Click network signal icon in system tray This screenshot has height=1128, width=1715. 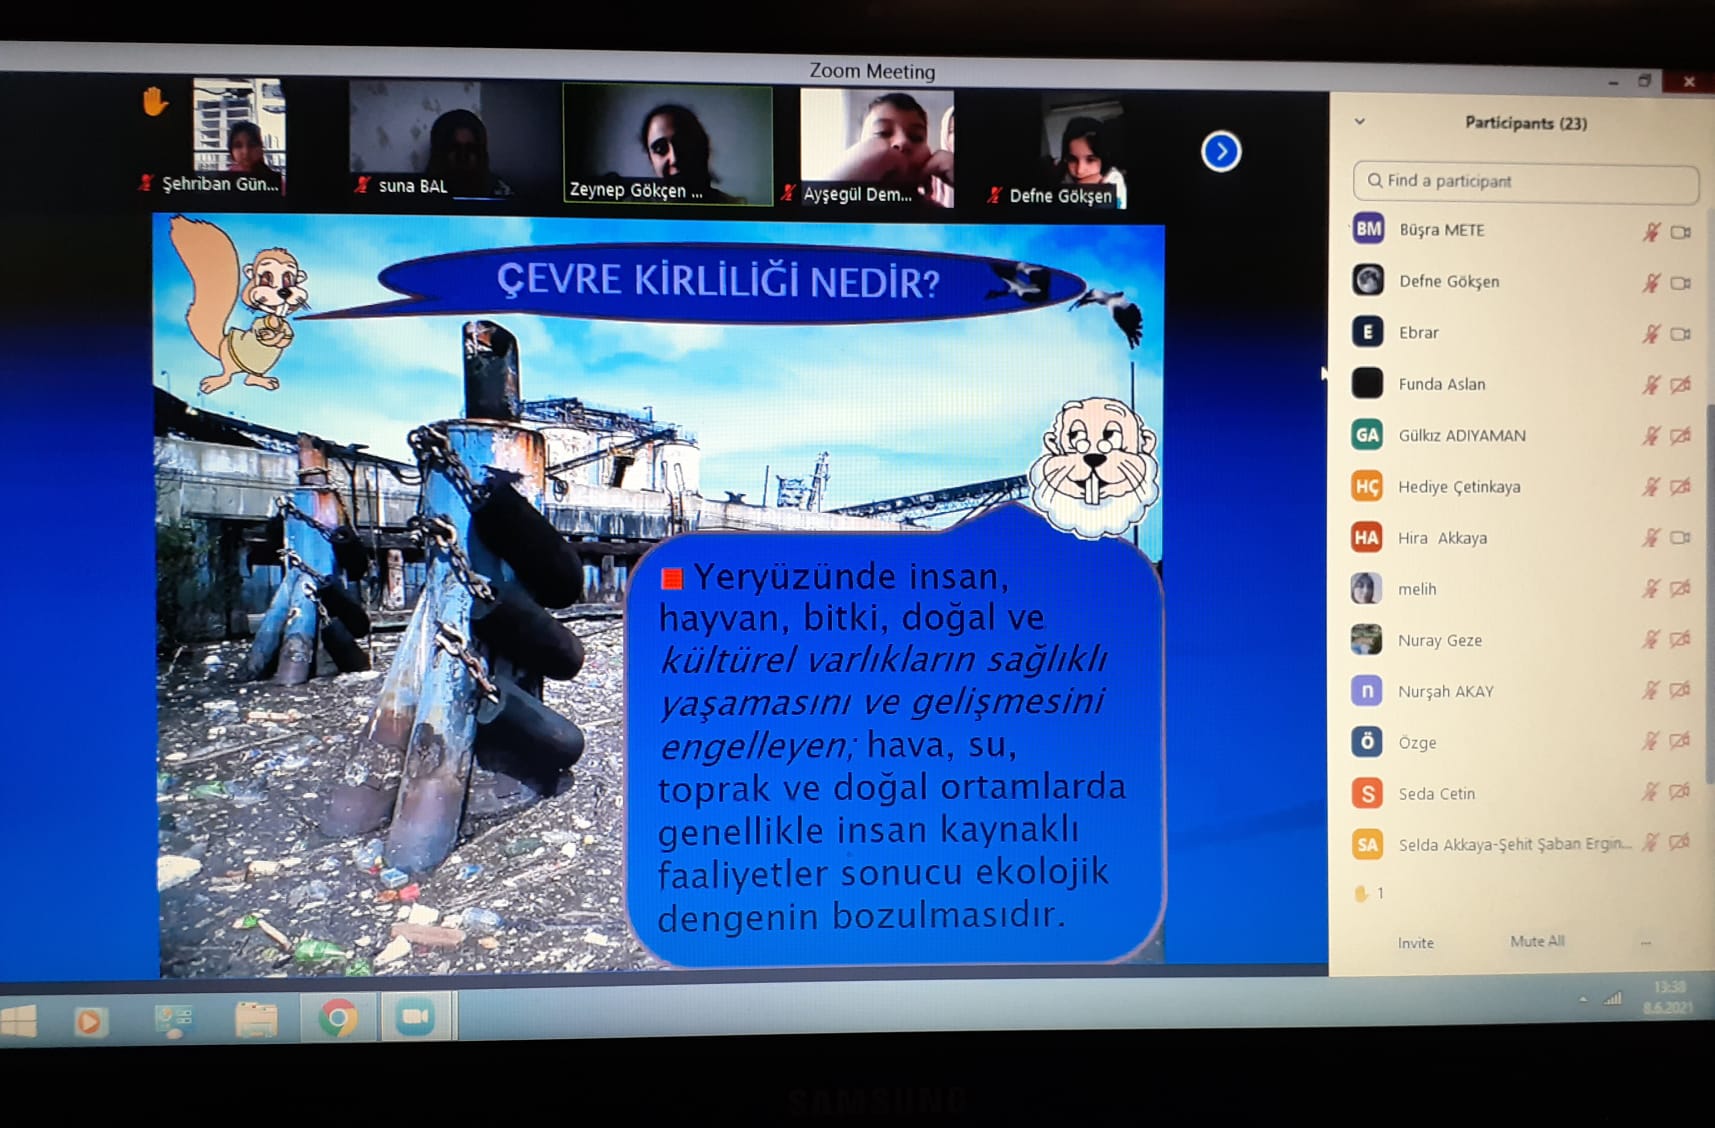coord(1612,998)
